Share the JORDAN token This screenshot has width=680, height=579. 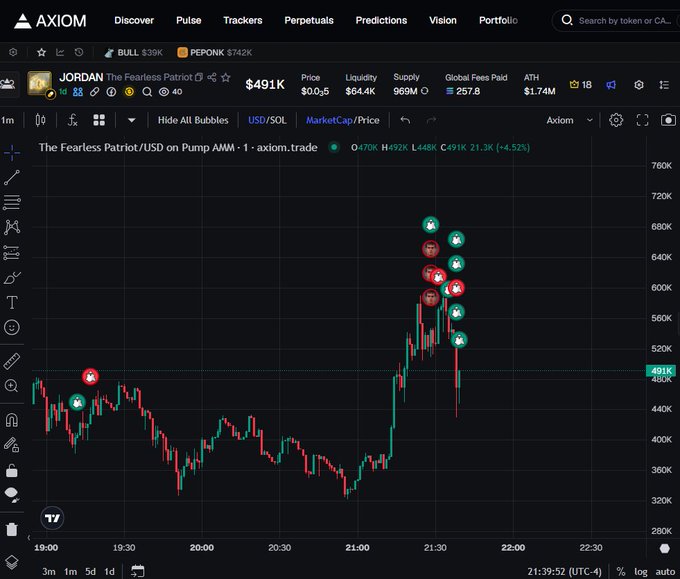tap(212, 77)
